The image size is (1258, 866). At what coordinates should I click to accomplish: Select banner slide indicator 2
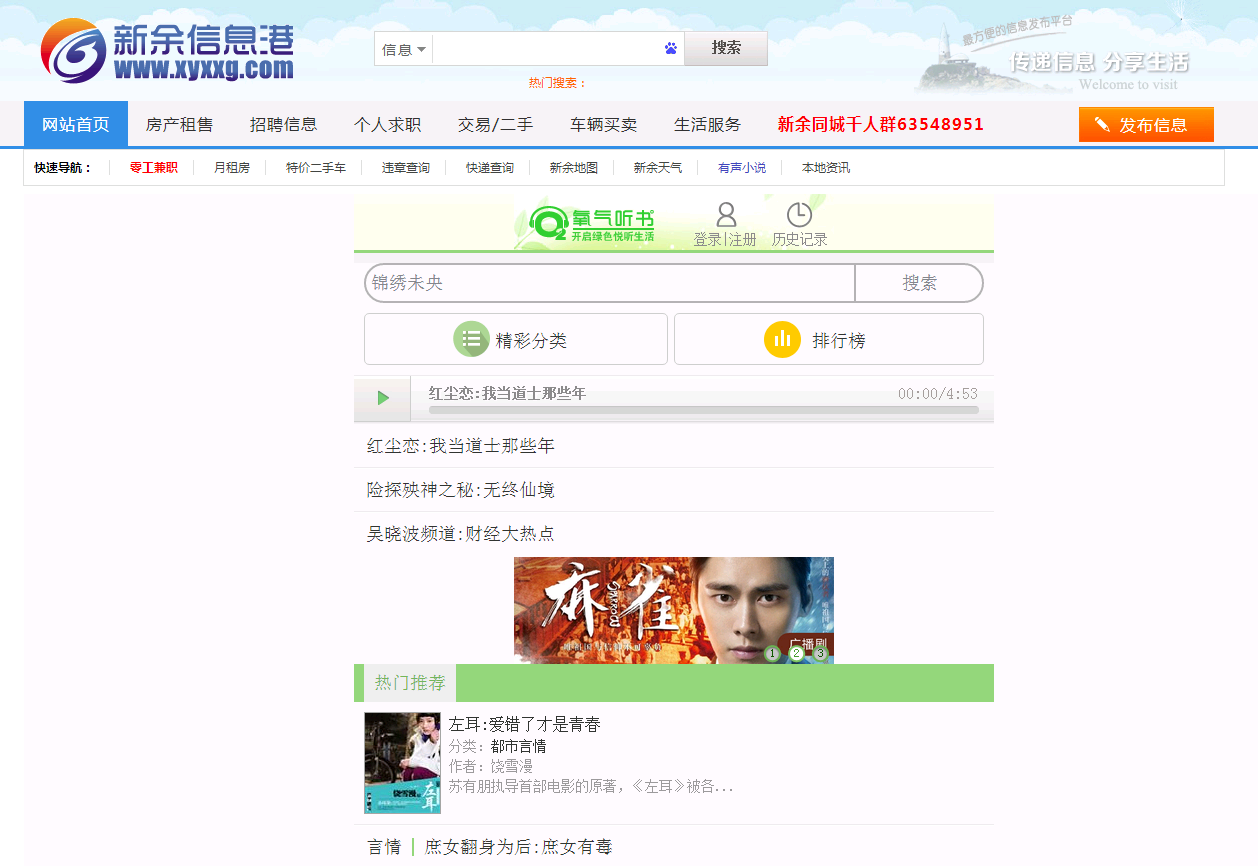[796, 654]
